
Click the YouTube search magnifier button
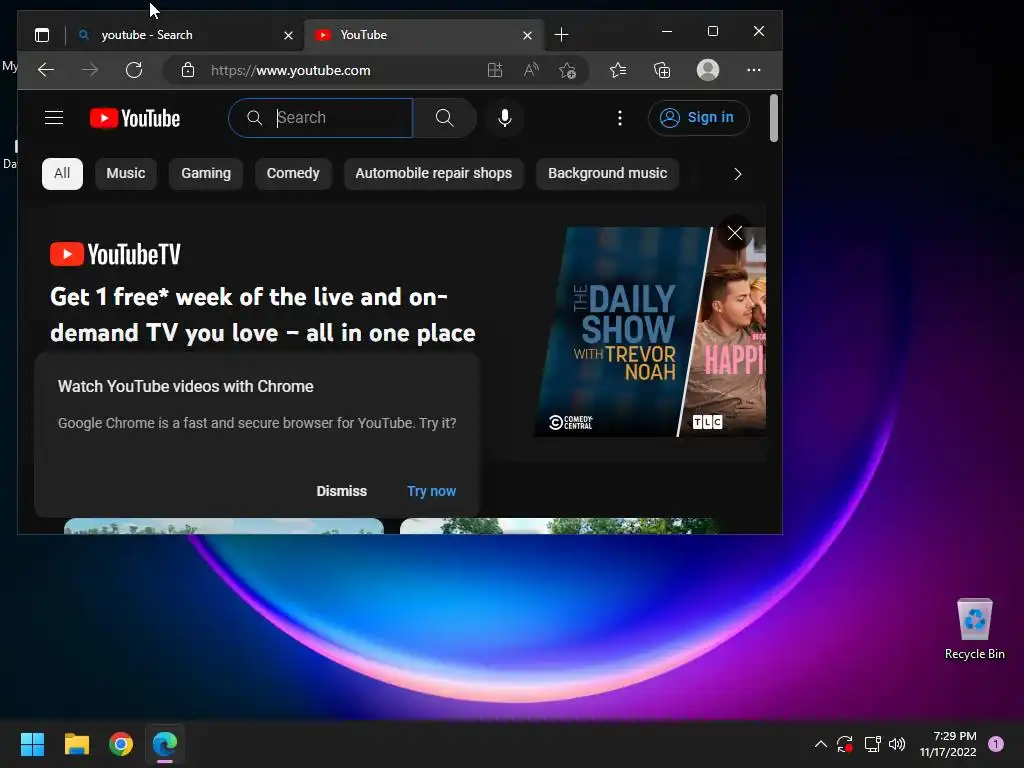445,118
